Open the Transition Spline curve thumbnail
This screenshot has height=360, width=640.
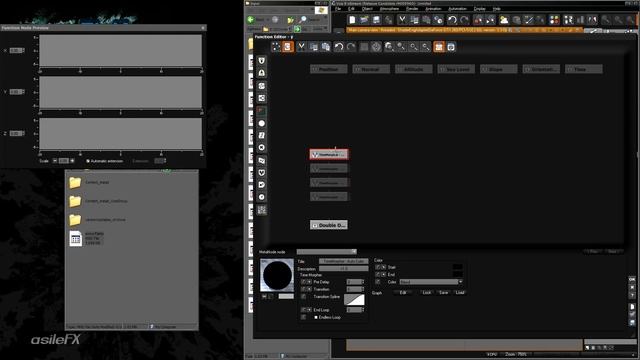354,299
